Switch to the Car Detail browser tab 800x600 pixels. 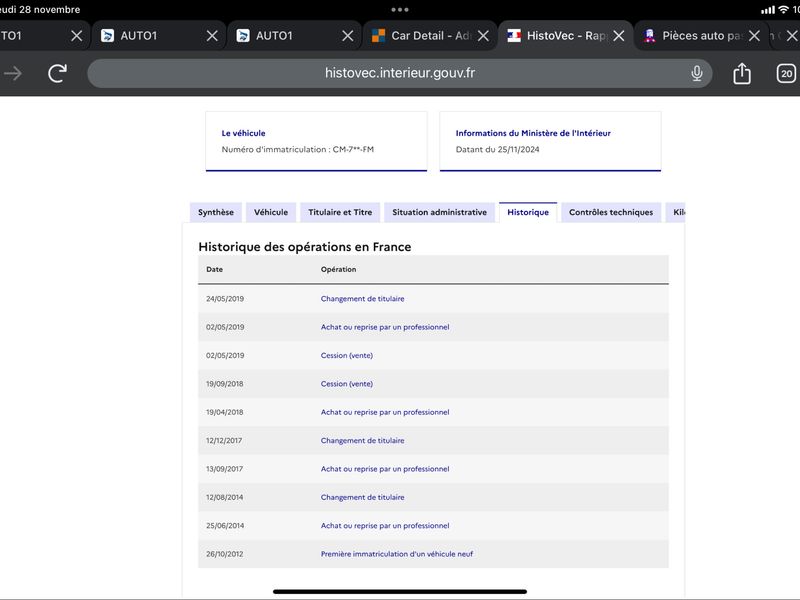pos(430,36)
